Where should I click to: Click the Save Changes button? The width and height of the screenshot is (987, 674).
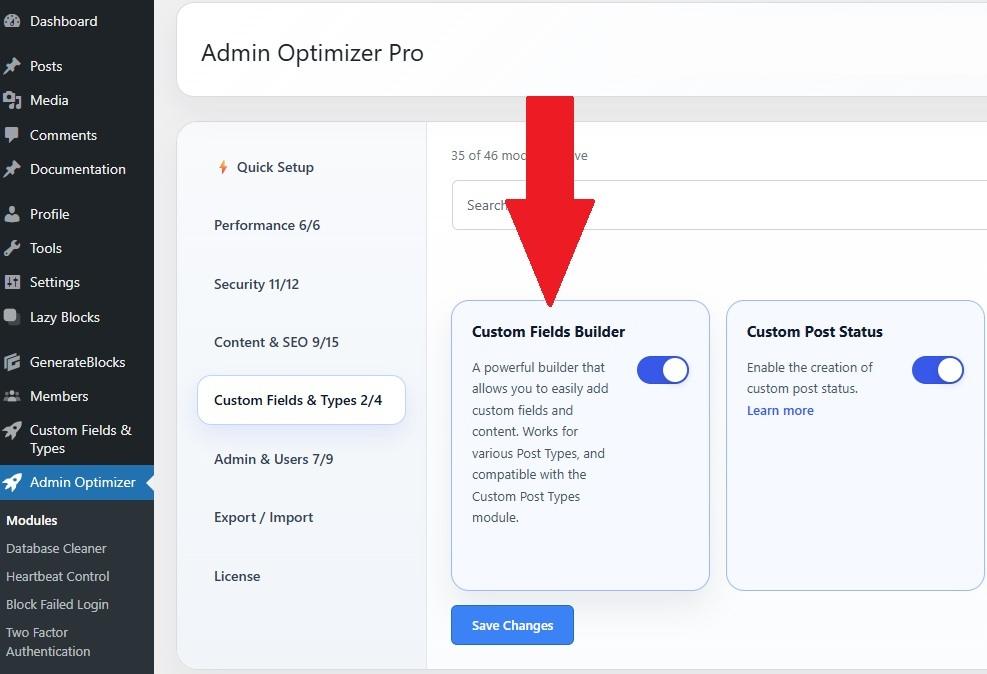coord(512,625)
